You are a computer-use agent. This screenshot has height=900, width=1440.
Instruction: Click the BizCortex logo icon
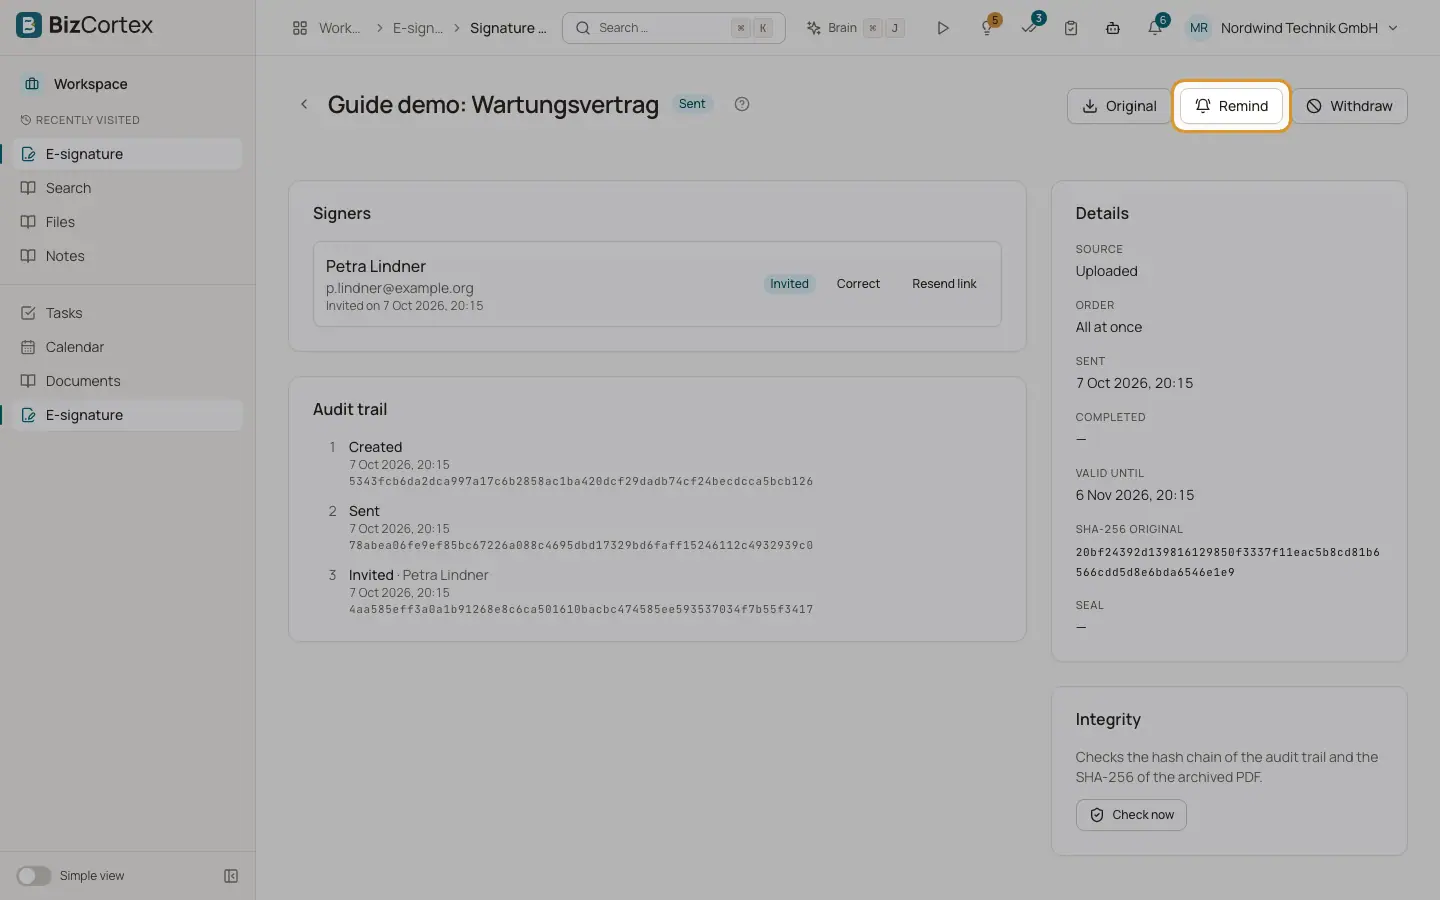point(29,25)
